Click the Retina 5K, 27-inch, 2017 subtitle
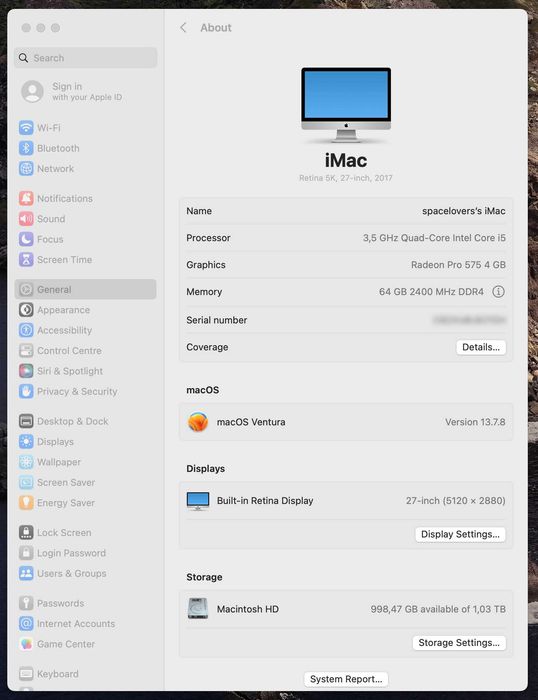Image resolution: width=538 pixels, height=700 pixels. tap(346, 178)
